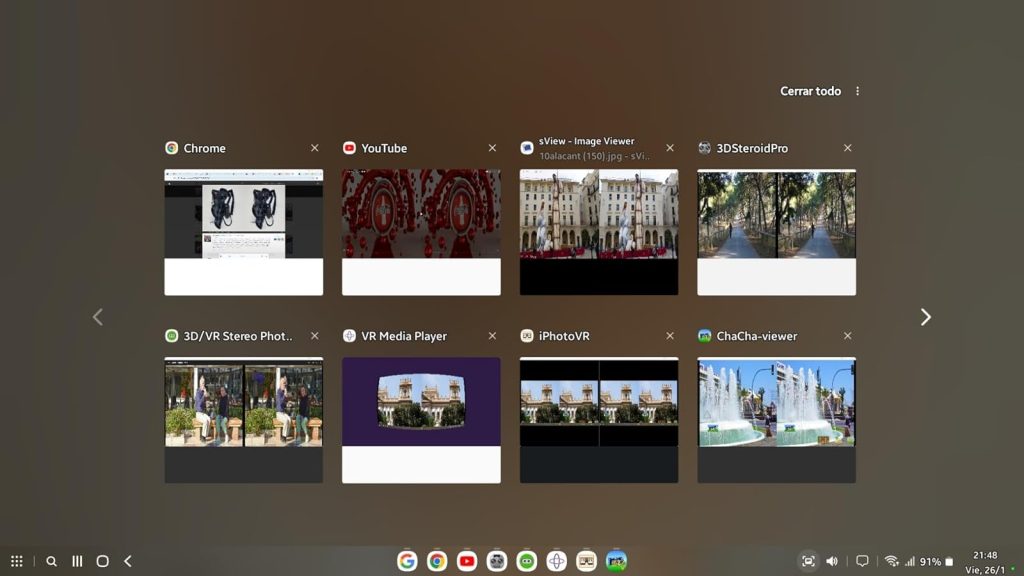Viewport: 1024px width, 576px height.
Task: Open iPhotoVR from the taskbar
Action: pos(586,561)
